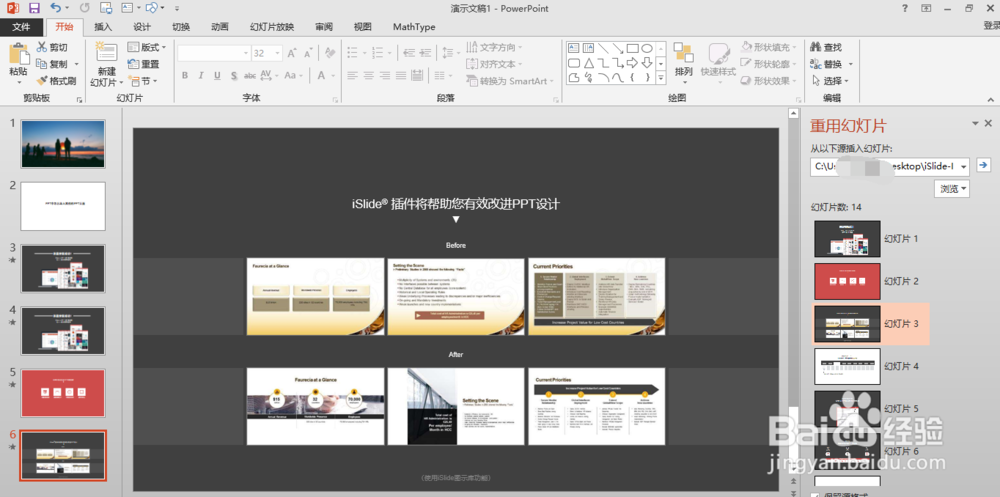Click the Save icon in quick access toolbar
The height and width of the screenshot is (497, 1000).
pos(34,8)
